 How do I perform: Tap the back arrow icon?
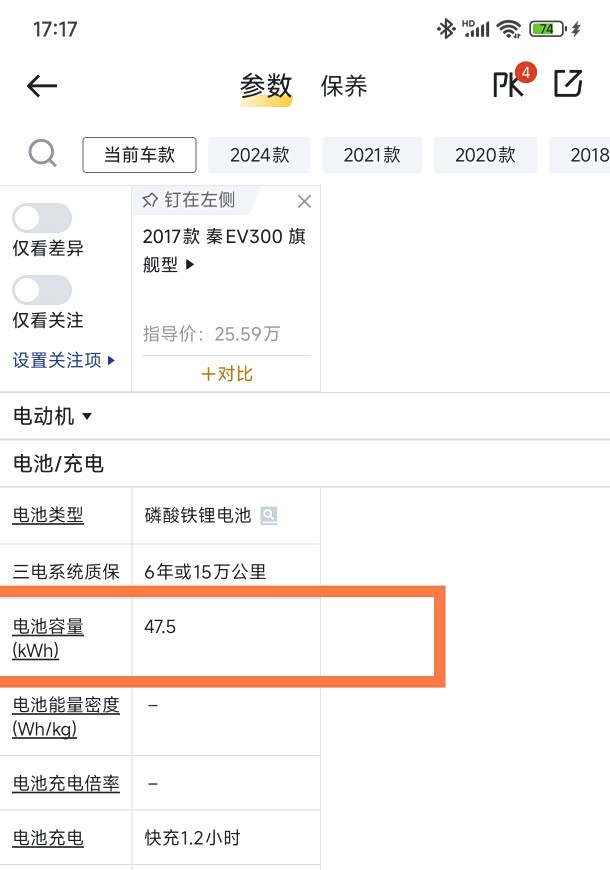click(x=42, y=86)
